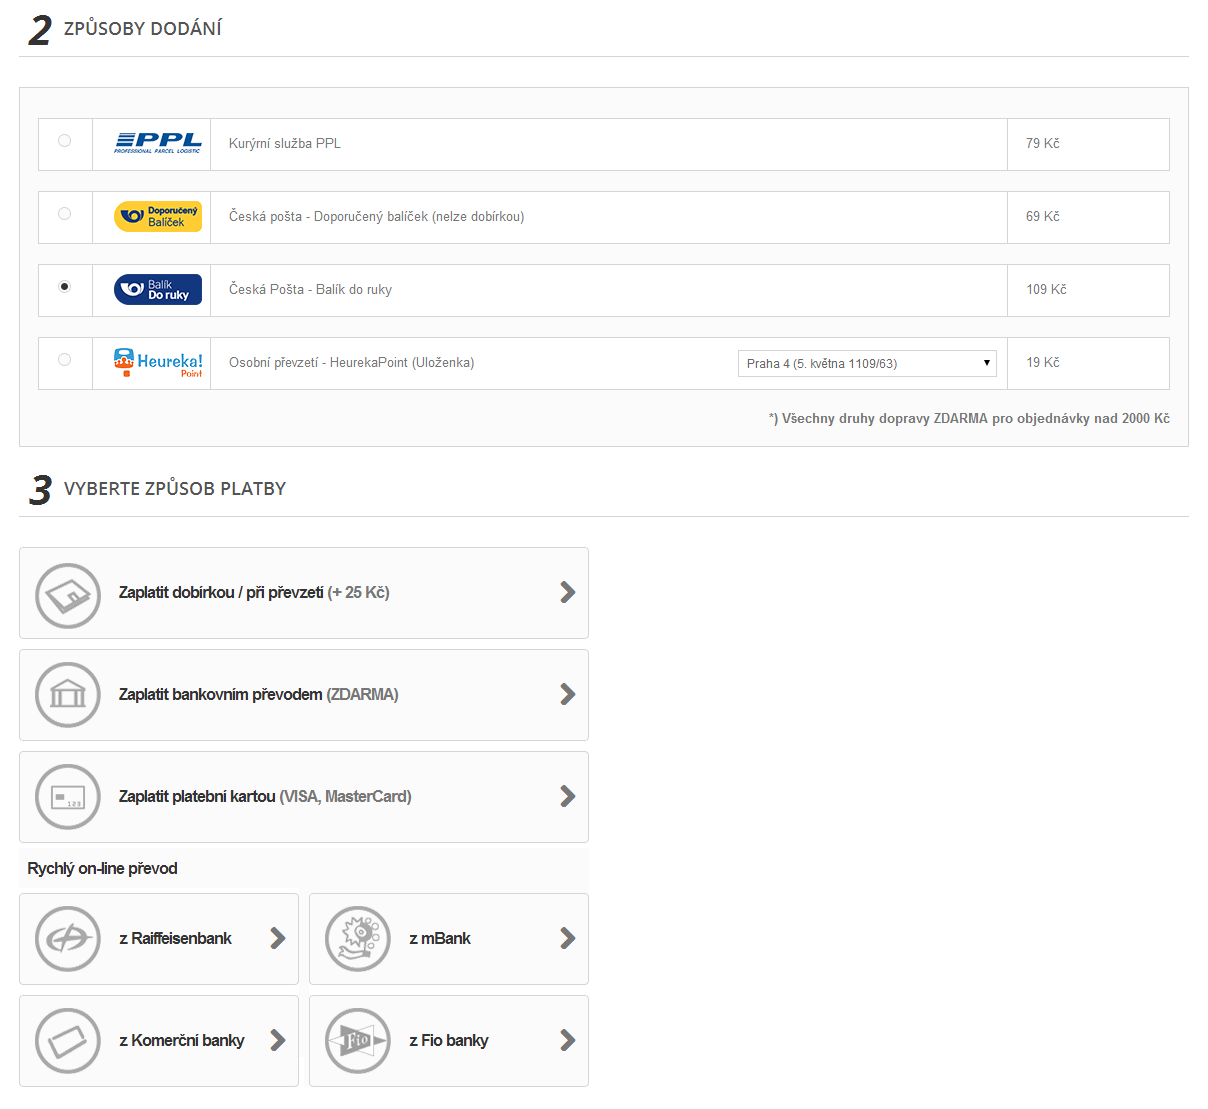The image size is (1208, 1109).
Task: Pay via z Raiffeisenbank
Action: 159,939
